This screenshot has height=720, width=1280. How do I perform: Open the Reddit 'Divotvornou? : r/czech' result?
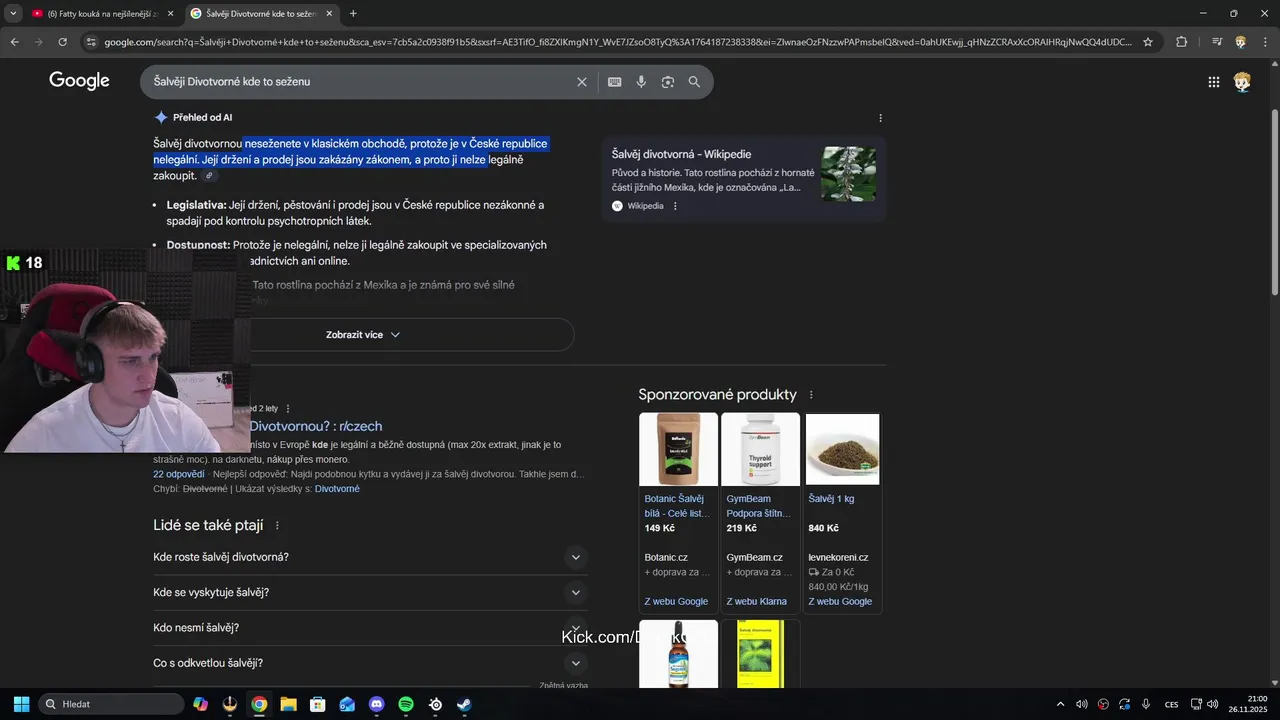(315, 426)
